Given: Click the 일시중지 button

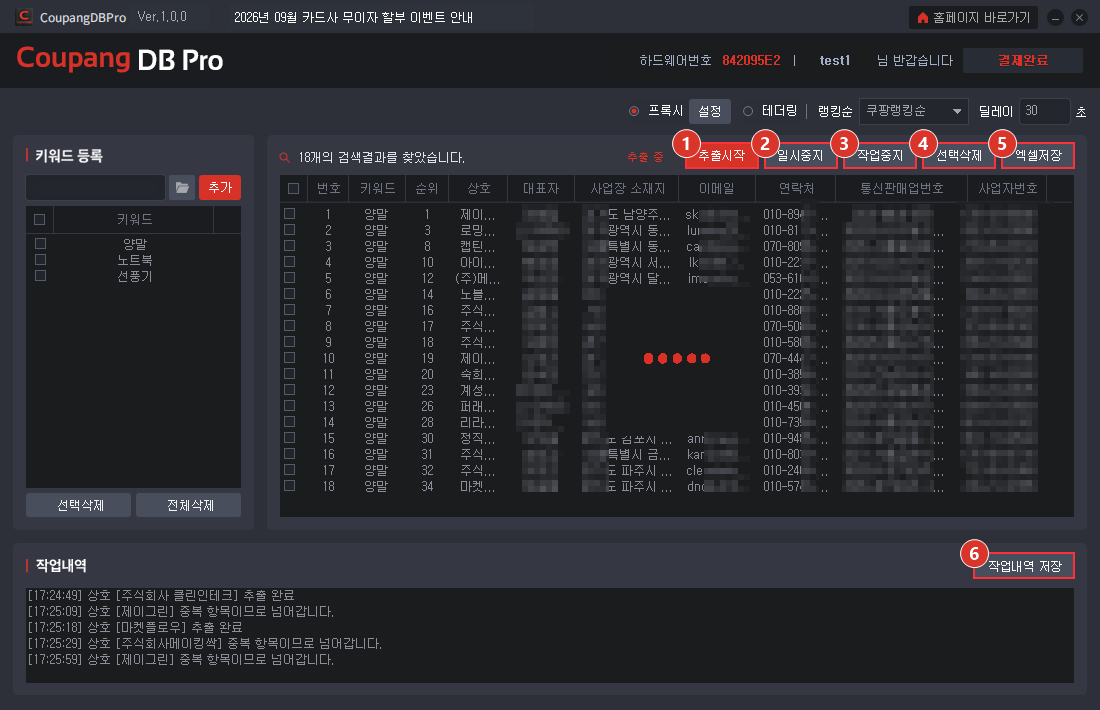Looking at the screenshot, I should tap(800, 155).
